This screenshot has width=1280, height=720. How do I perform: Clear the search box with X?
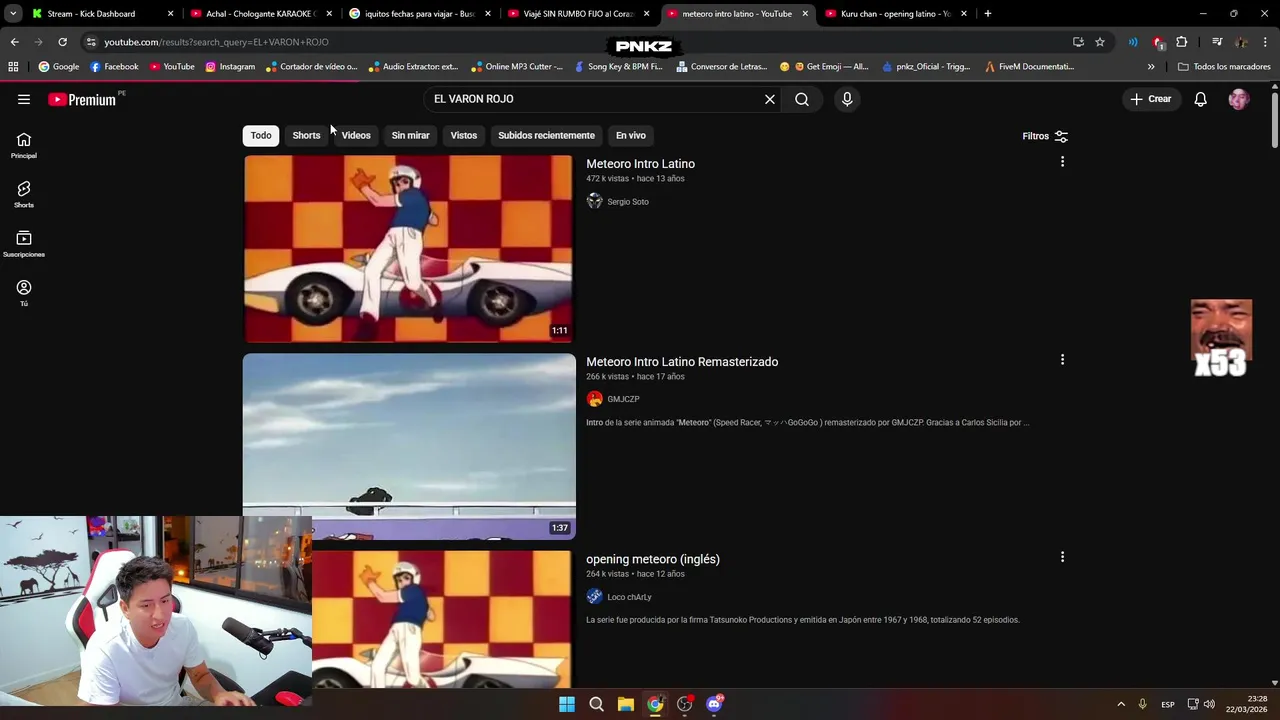pos(770,99)
